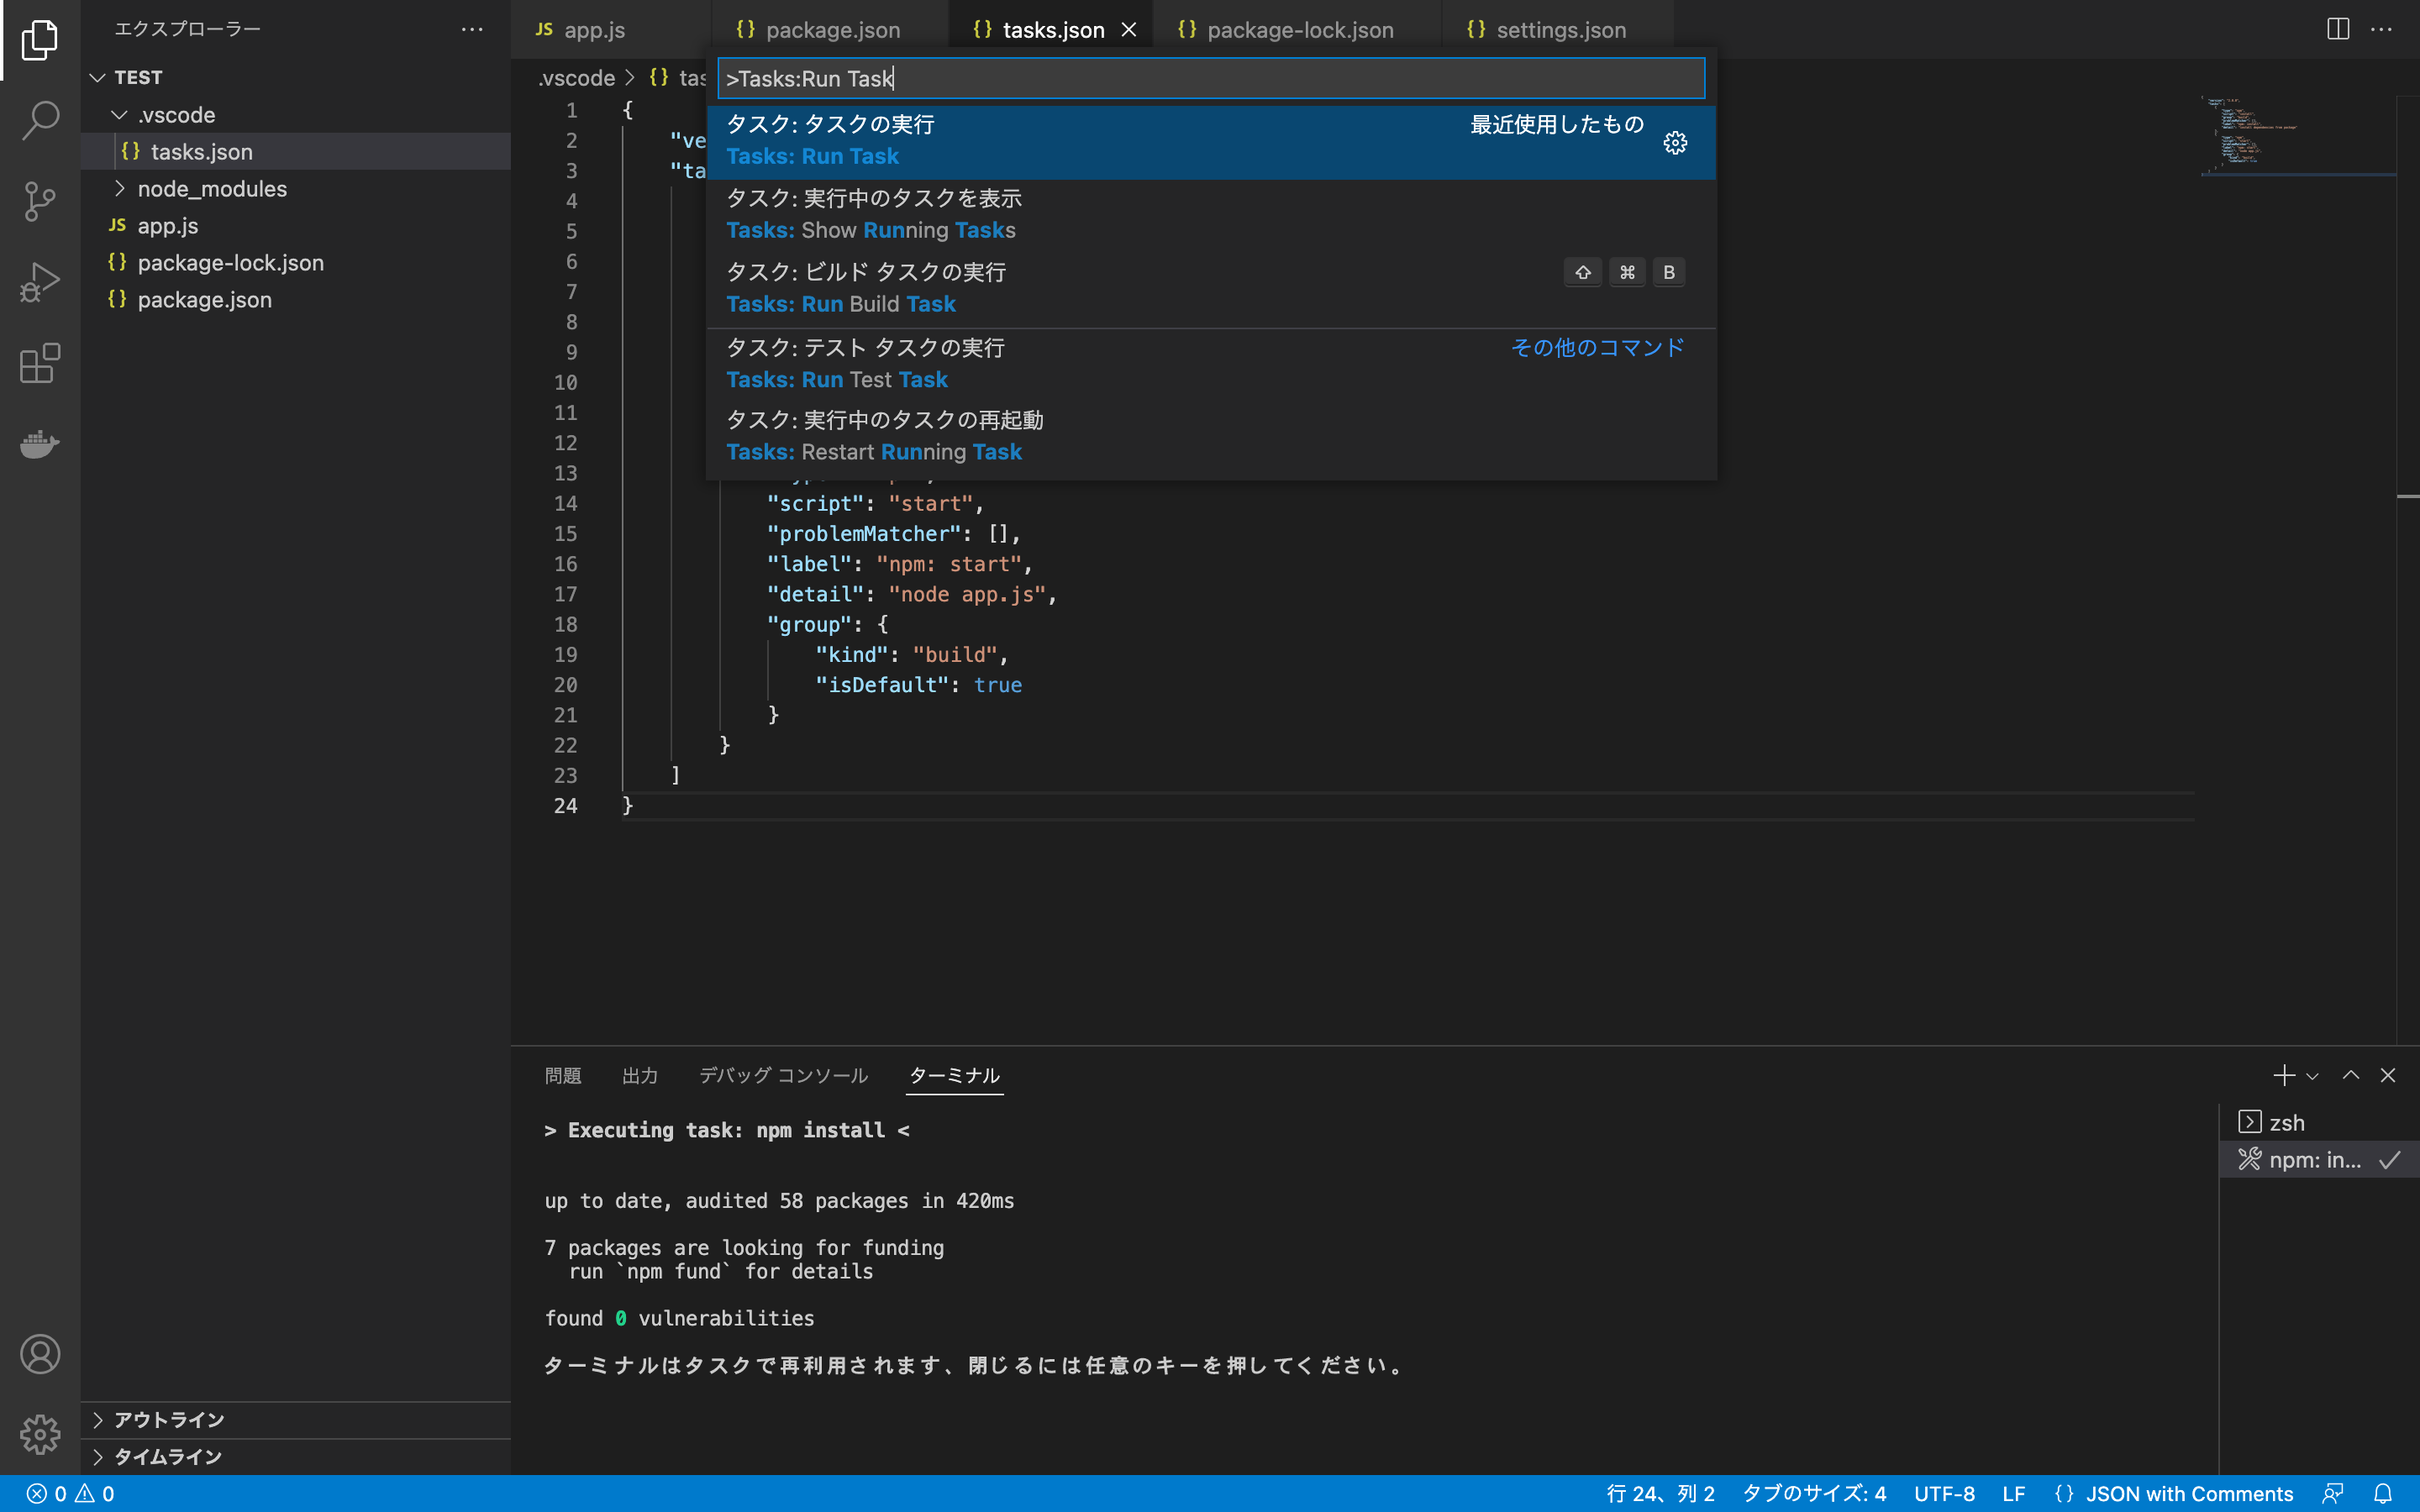This screenshot has height=1512, width=2420.
Task: Expand the アウトライン section
Action: 98,1418
